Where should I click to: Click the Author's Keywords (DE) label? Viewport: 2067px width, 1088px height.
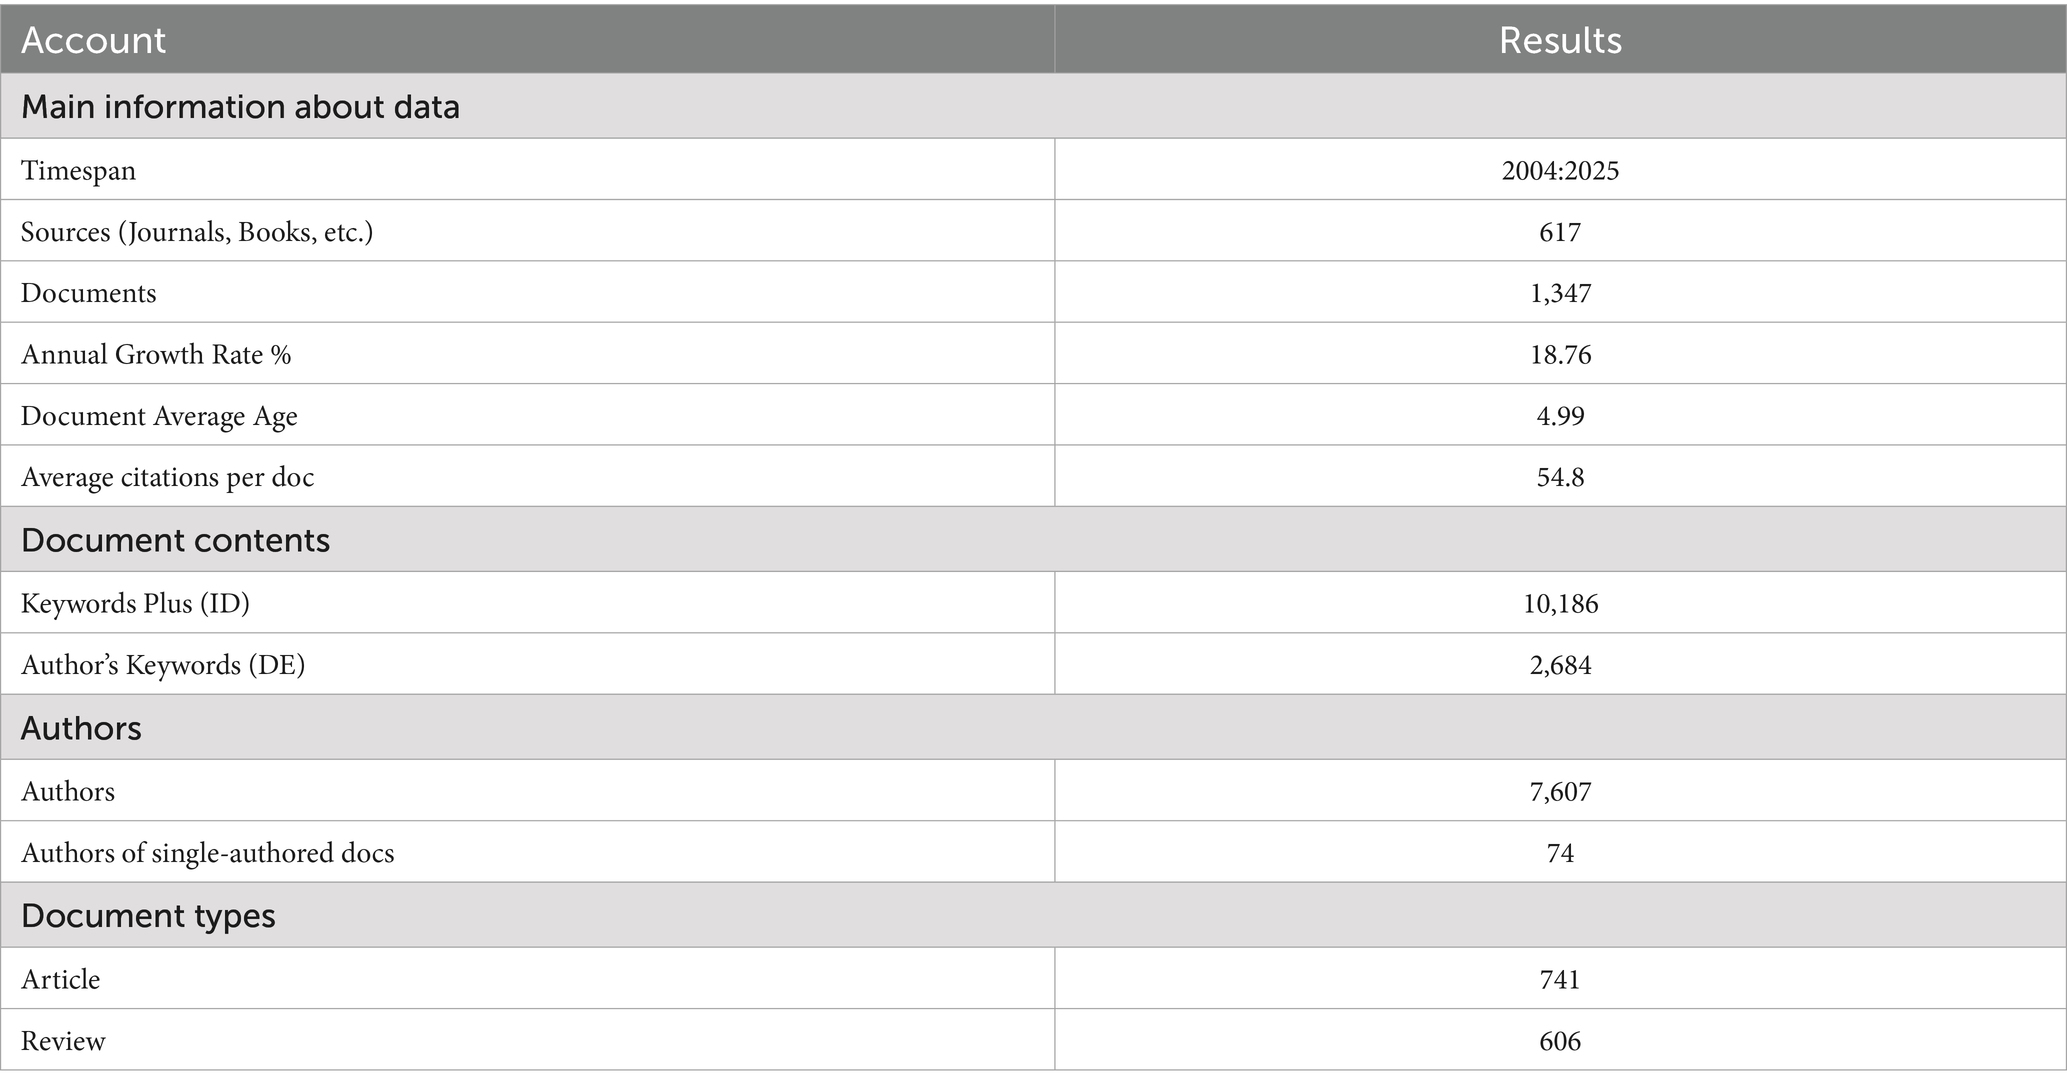(x=163, y=665)
